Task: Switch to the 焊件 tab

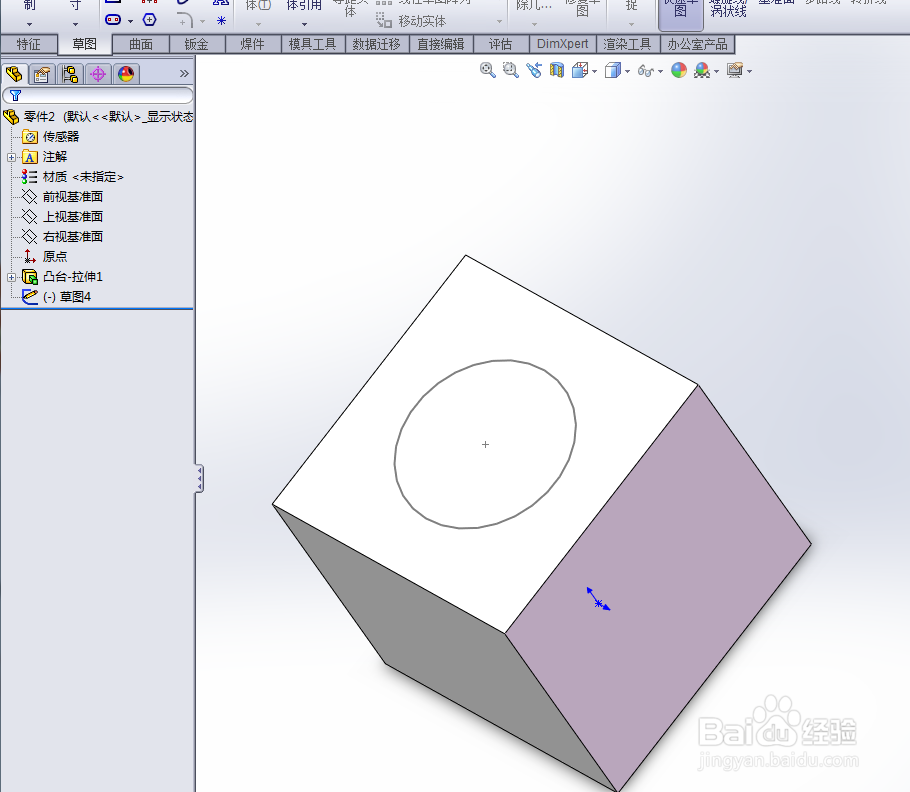Action: pyautogui.click(x=252, y=44)
